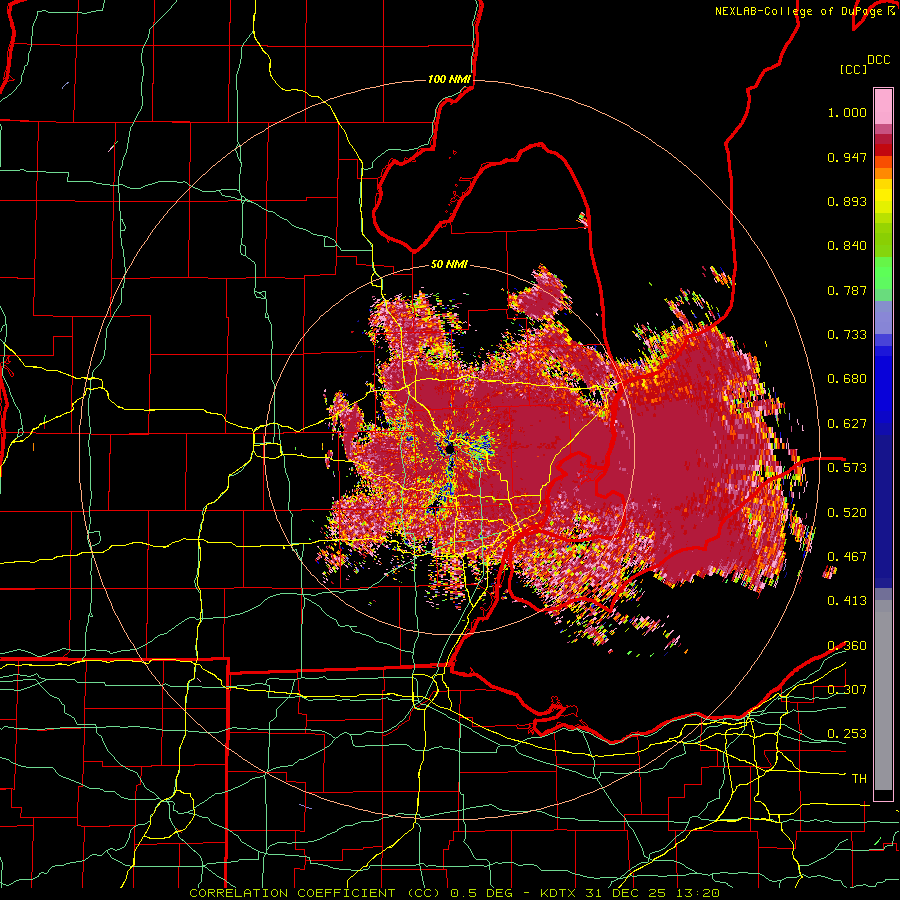Click the 0.413 legend value
Screen dimensions: 900x900
click(847, 601)
